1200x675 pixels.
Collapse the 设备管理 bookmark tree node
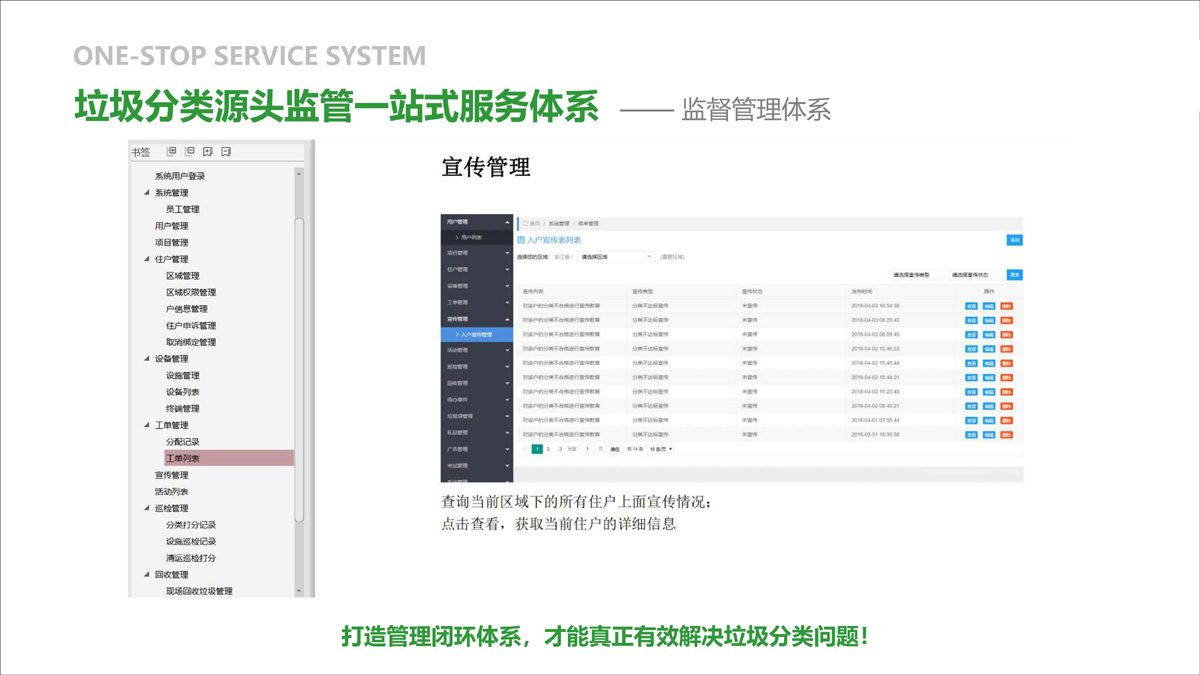click(146, 359)
